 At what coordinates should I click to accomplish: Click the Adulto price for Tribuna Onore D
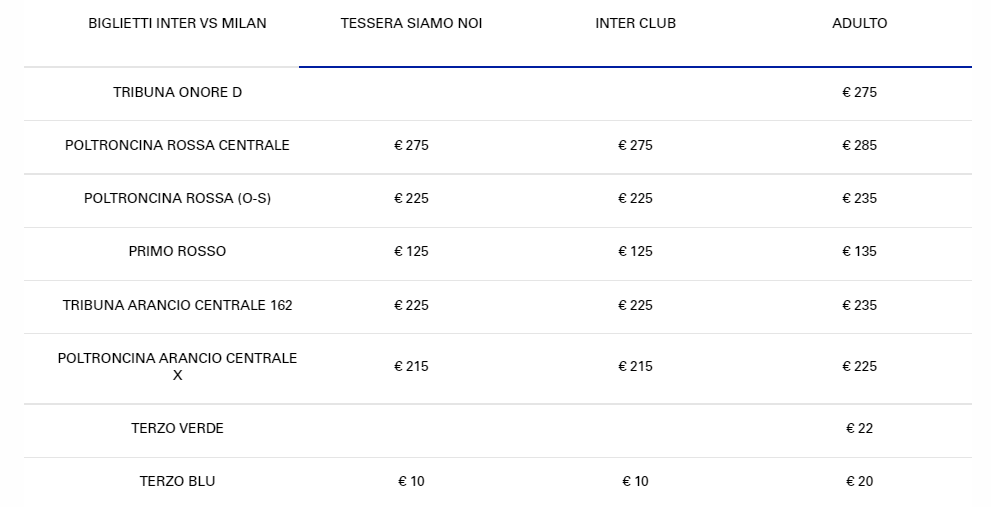(x=859, y=92)
